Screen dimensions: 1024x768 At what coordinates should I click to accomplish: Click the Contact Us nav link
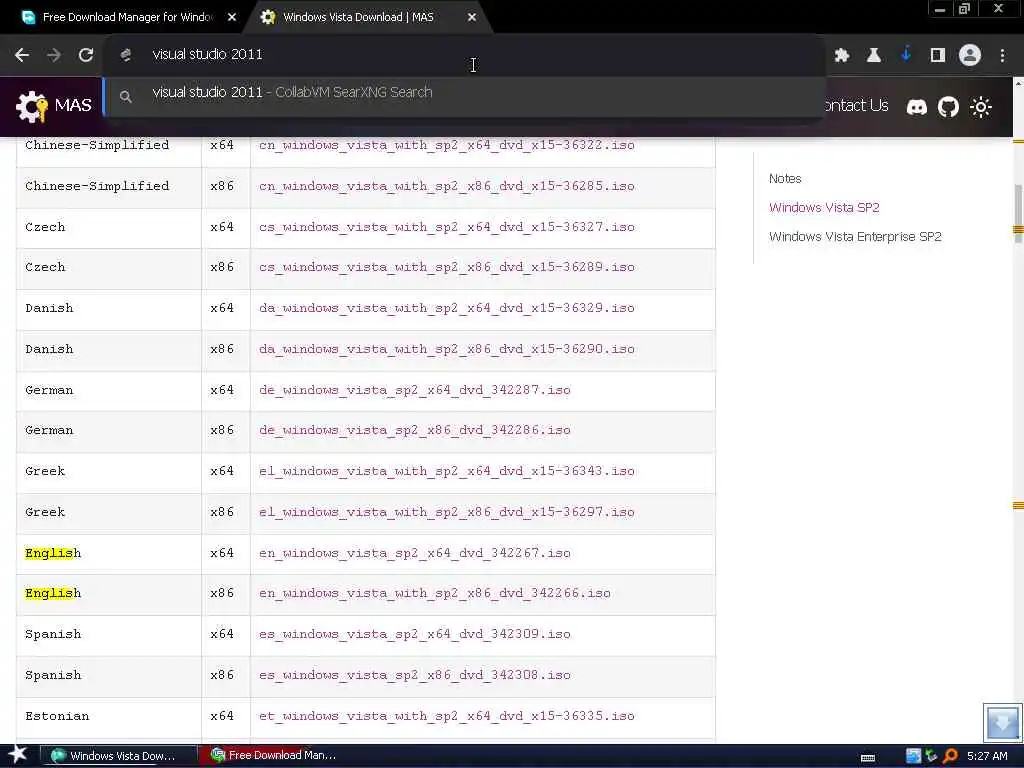tap(856, 106)
